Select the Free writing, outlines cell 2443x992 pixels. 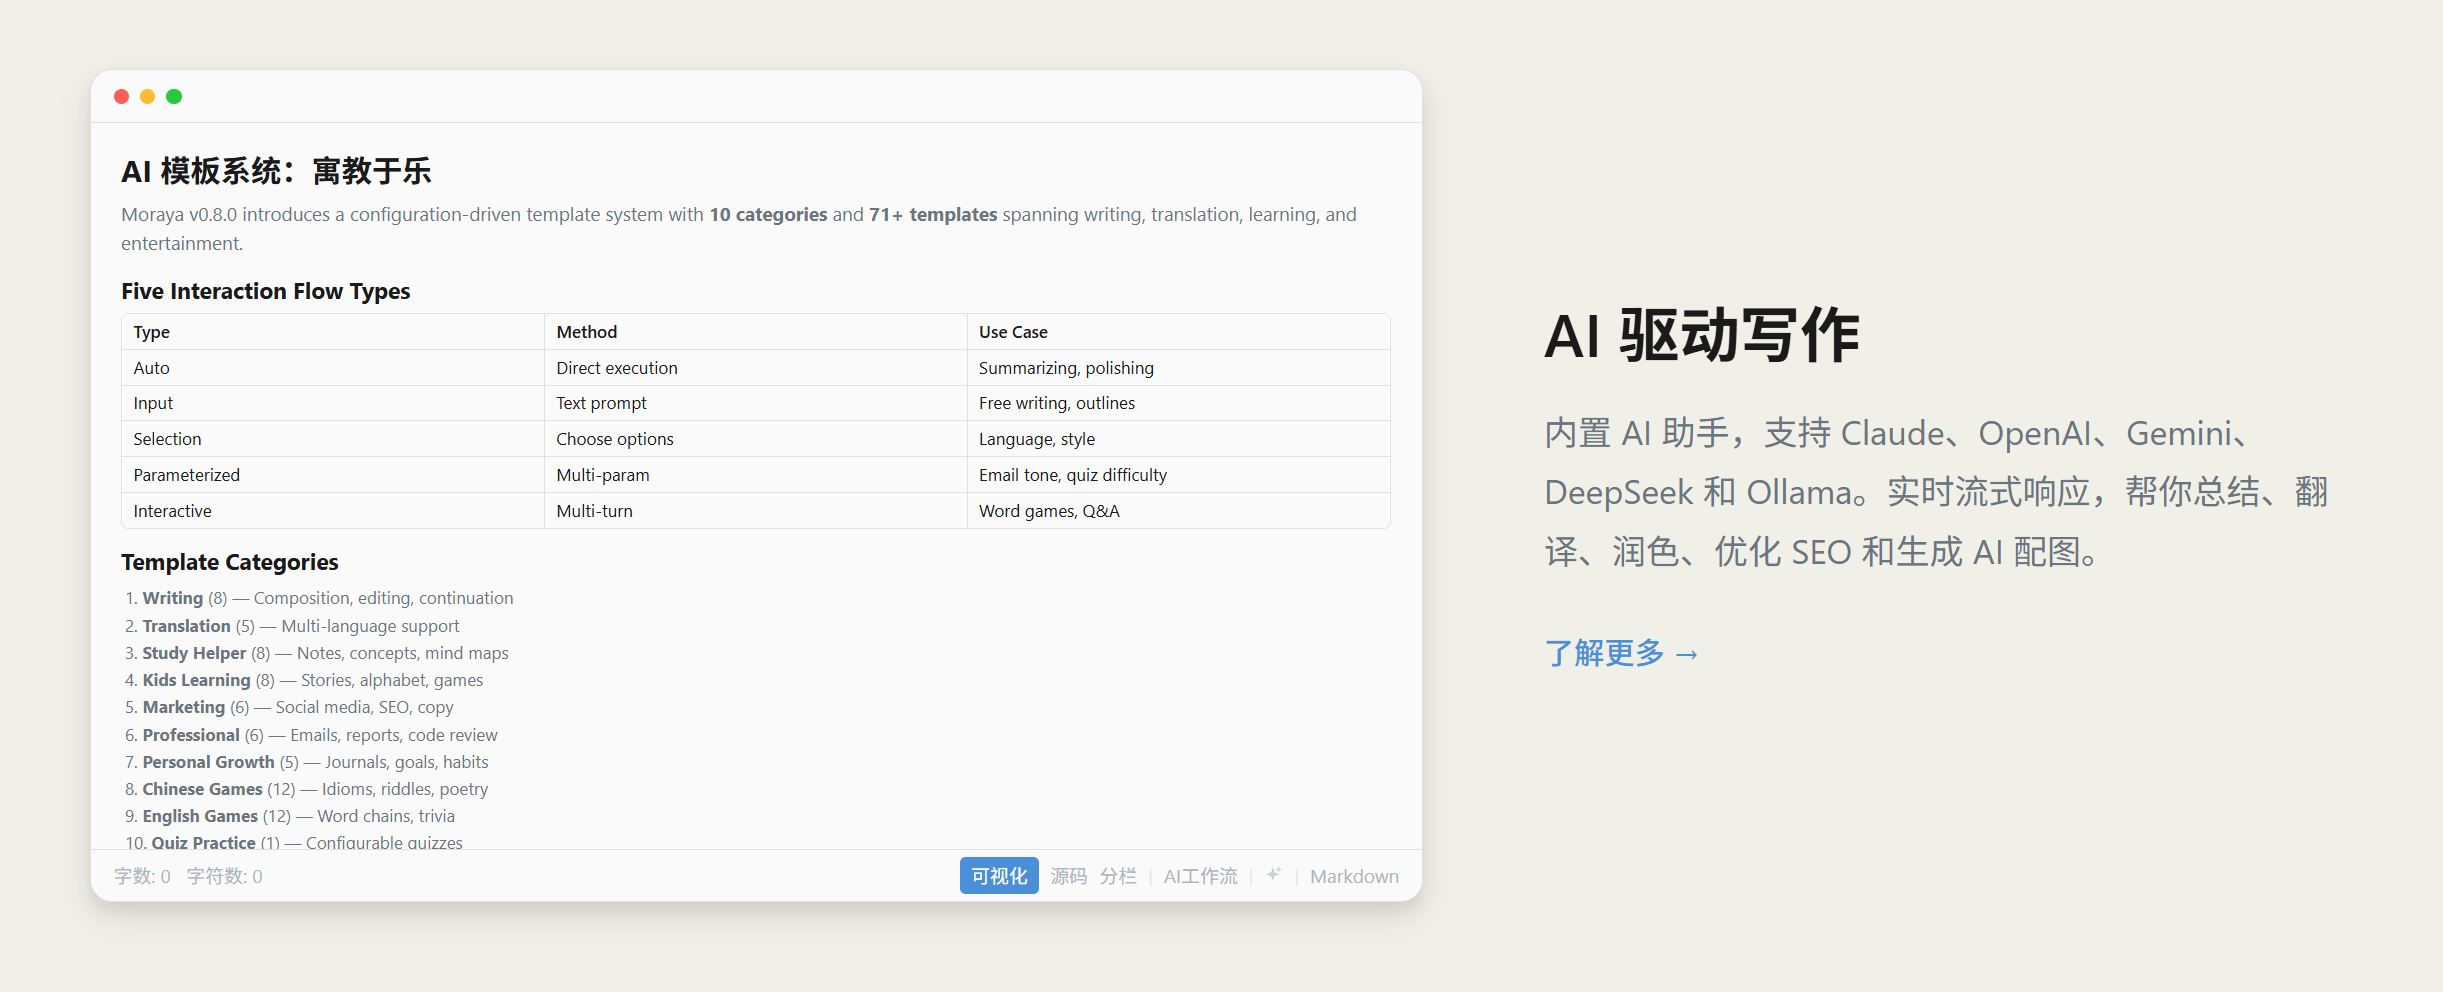click(1178, 403)
